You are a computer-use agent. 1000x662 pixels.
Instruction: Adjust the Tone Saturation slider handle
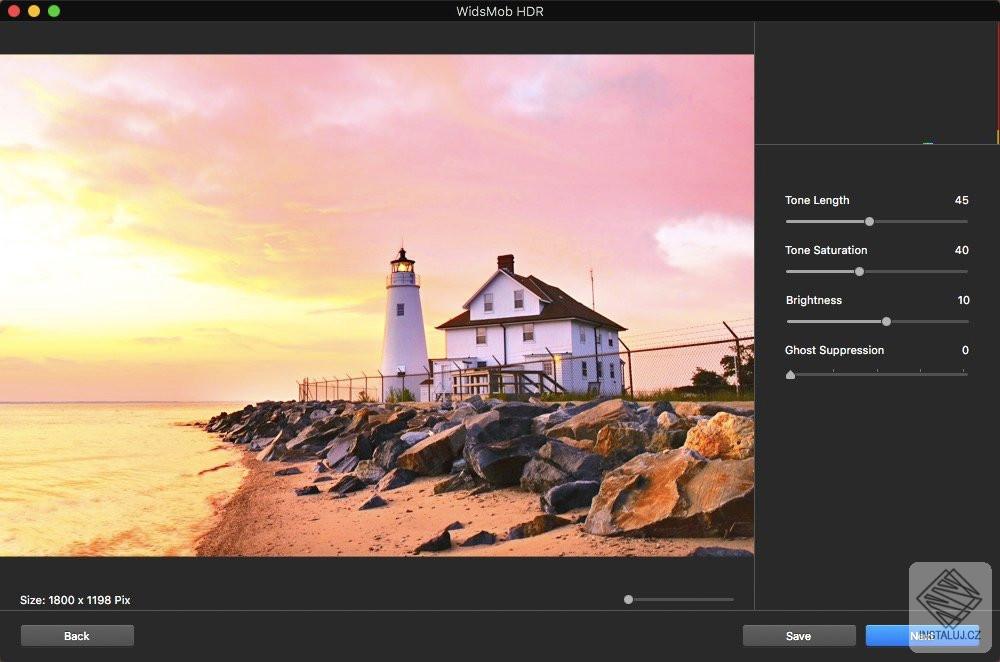[x=858, y=271]
